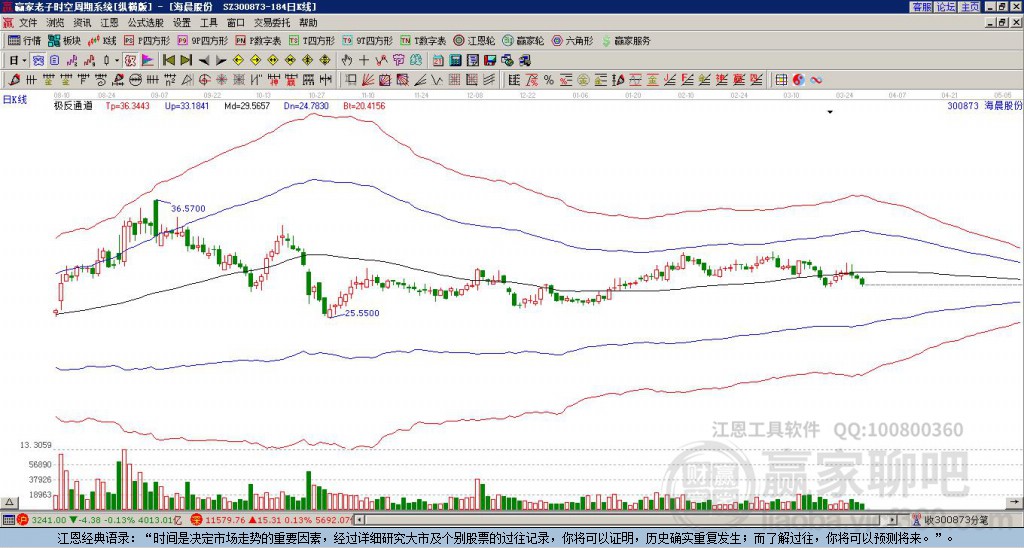
Task: Click the 300873 stock code label
Action: pos(963,105)
